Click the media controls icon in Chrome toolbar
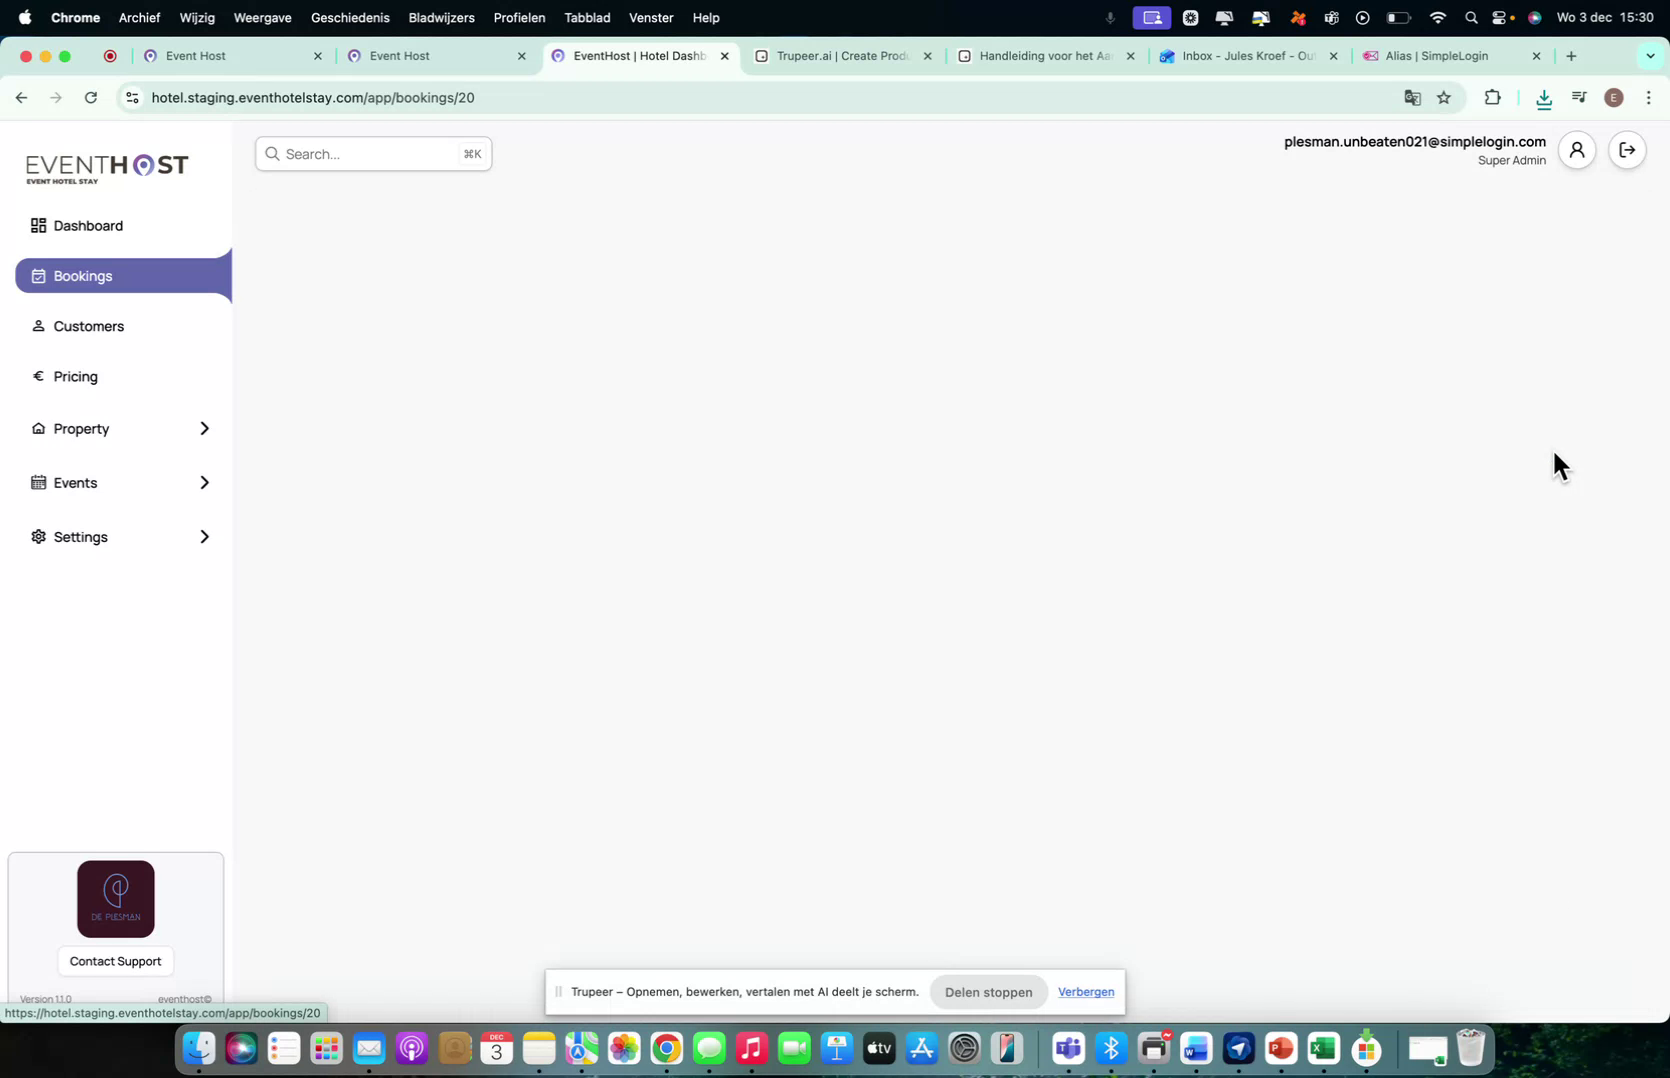1670x1078 pixels. coord(1578,97)
